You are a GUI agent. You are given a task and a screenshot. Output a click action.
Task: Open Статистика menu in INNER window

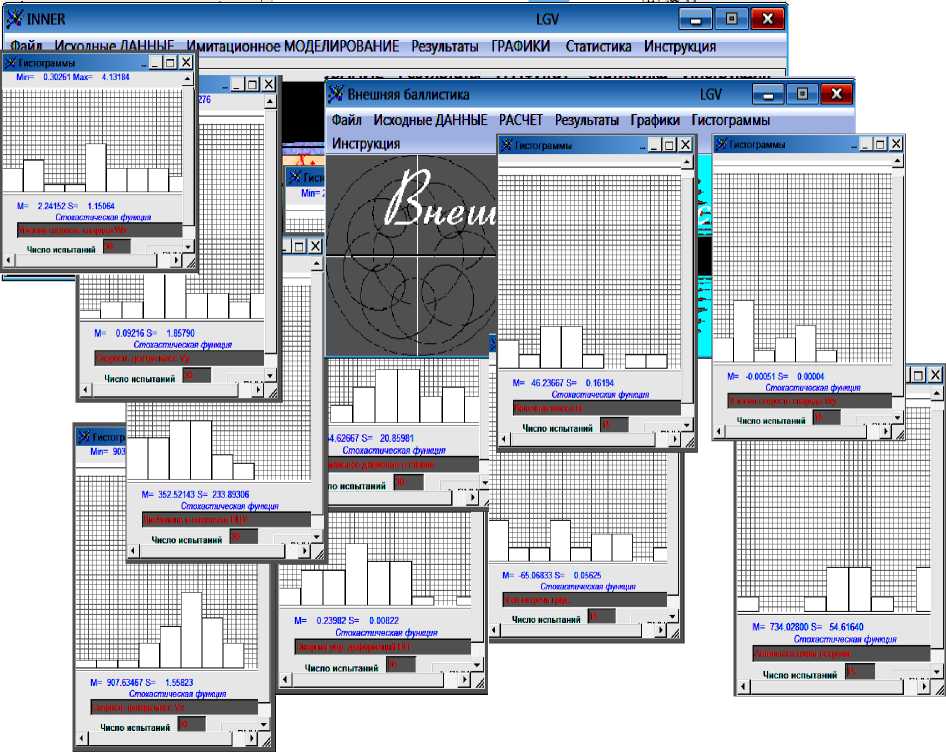pyautogui.click(x=598, y=46)
